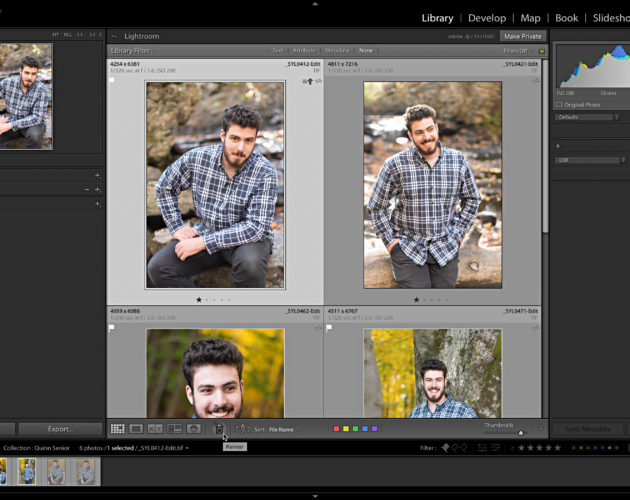Click the plus icon in the right panel
This screenshot has width=630, height=500.
click(x=558, y=146)
